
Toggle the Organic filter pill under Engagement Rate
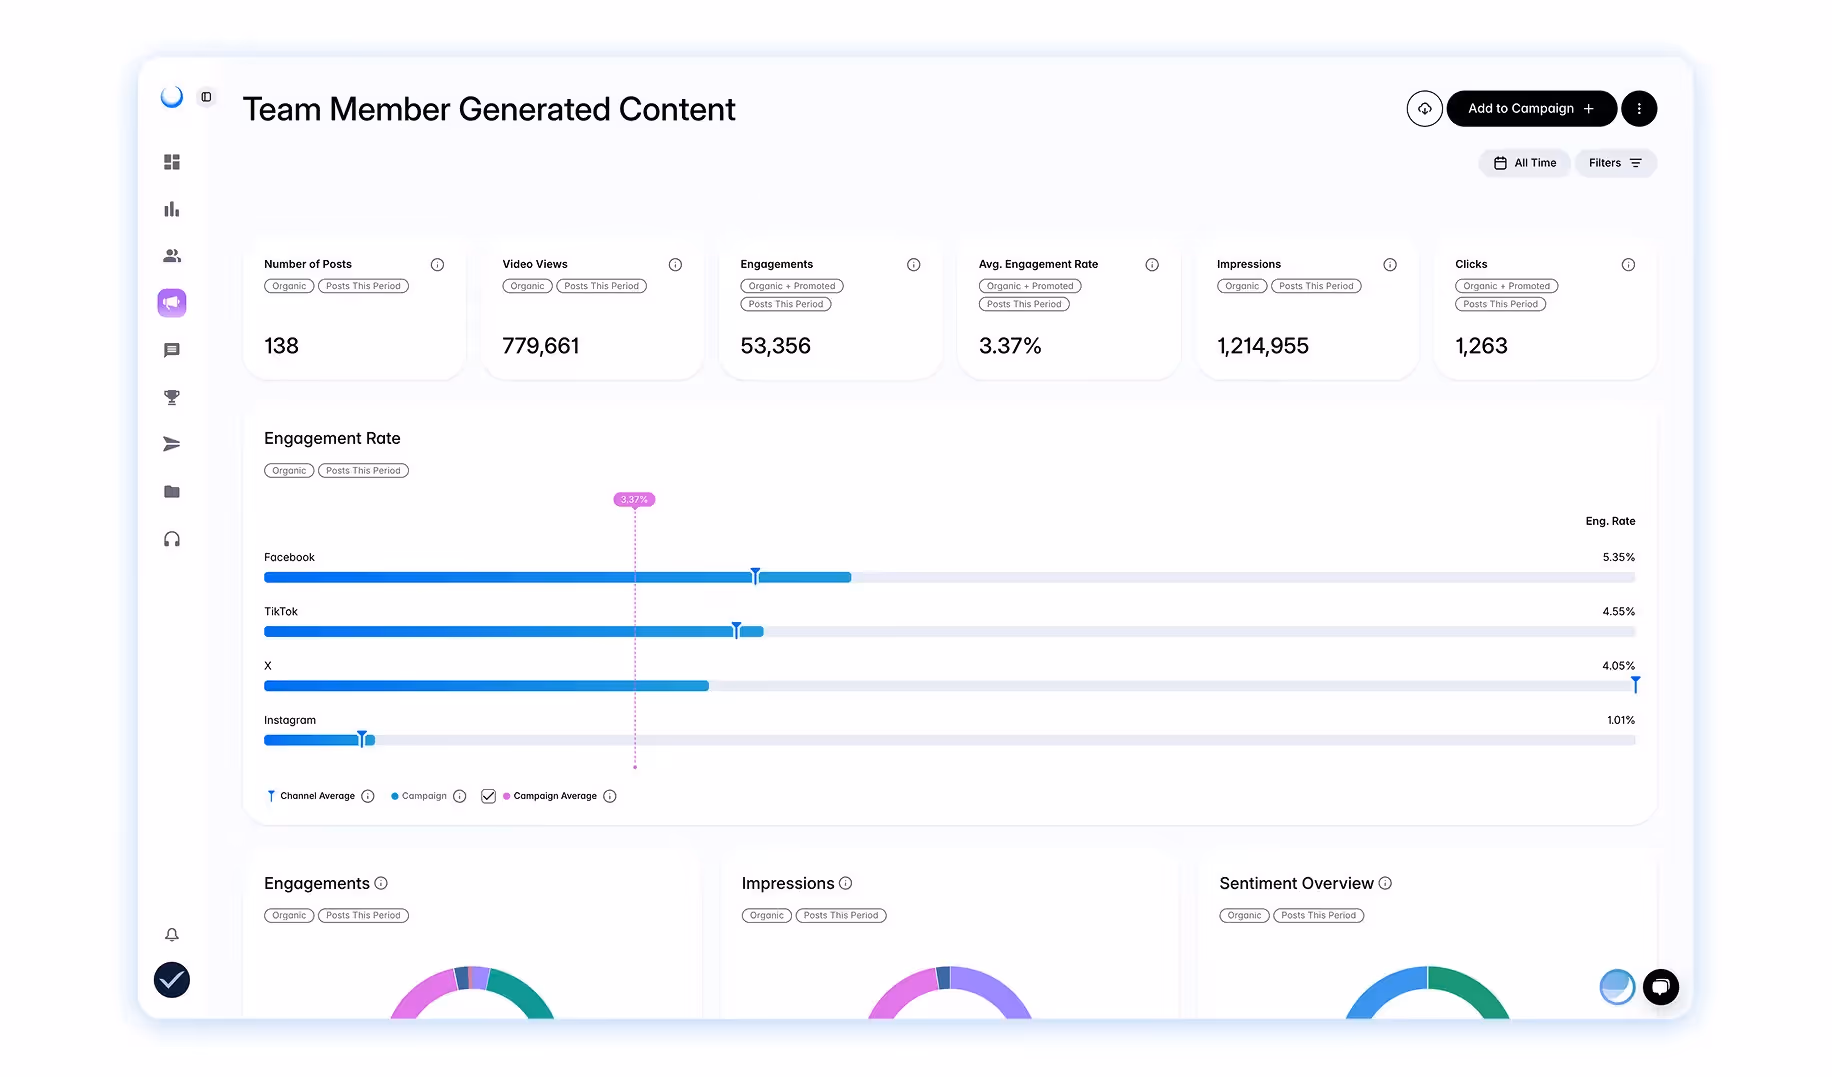click(288, 470)
